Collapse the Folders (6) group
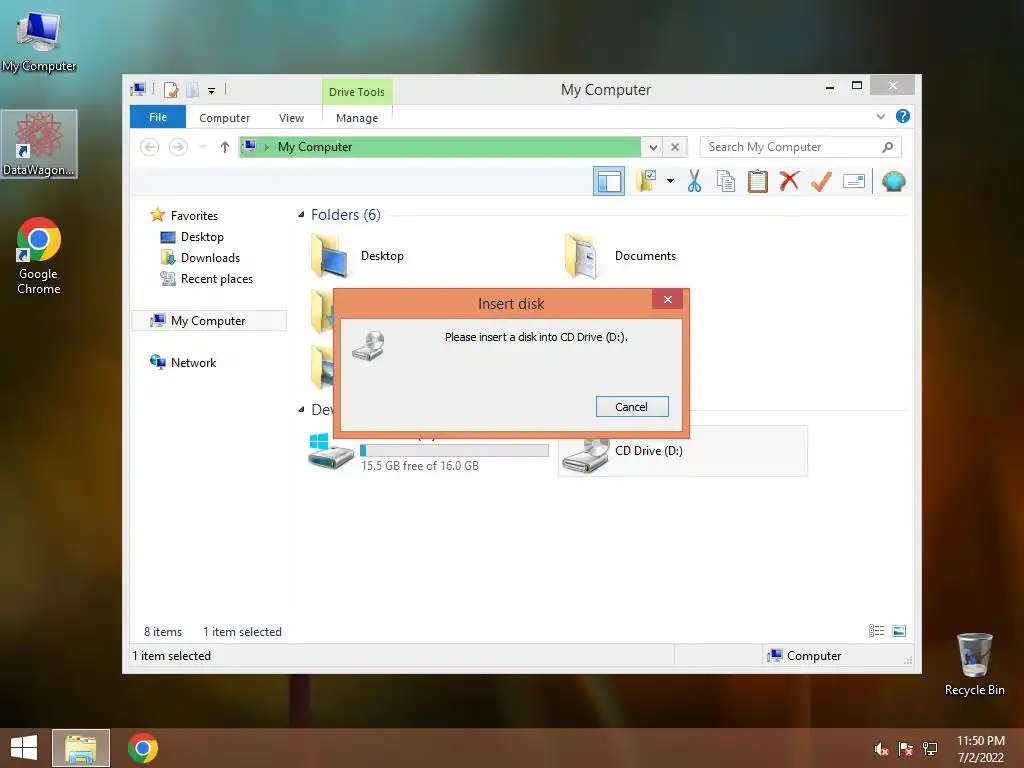Viewport: 1024px width, 768px height. coord(301,215)
